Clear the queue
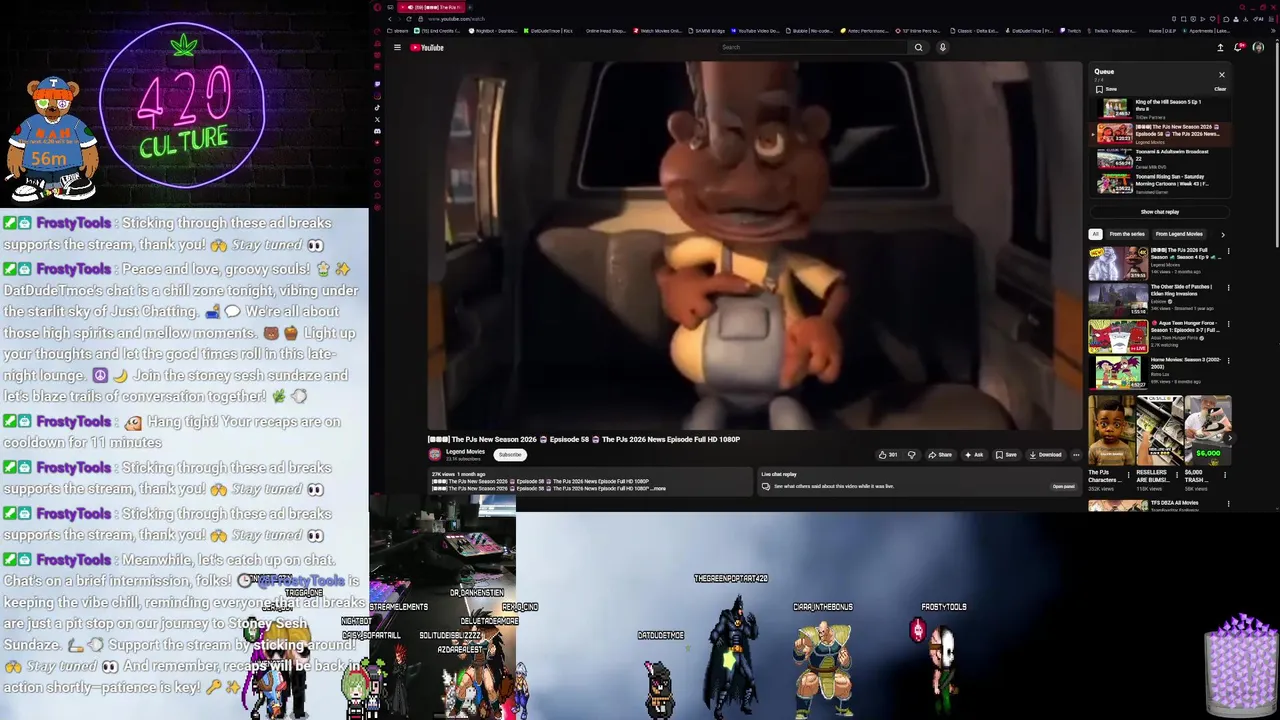Screen dimensions: 1280x720 [1220, 89]
